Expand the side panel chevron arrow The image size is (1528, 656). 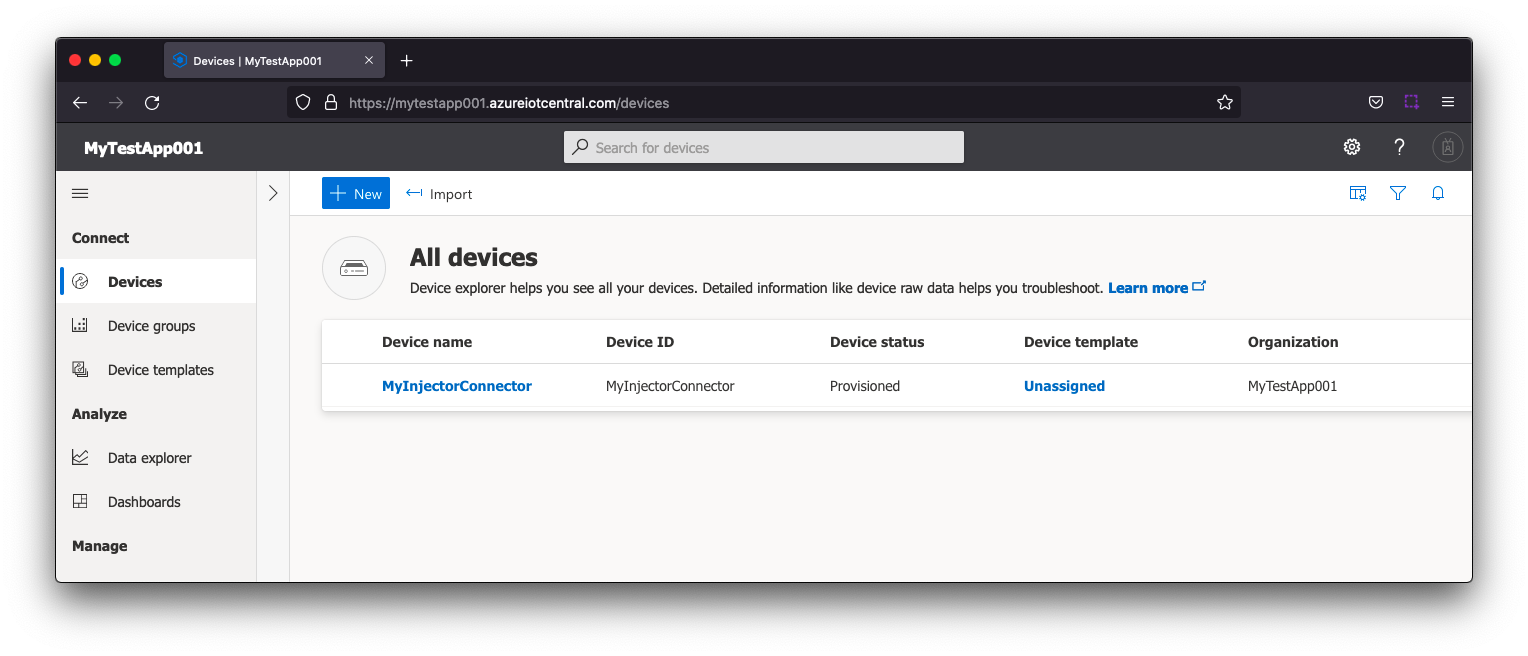click(273, 194)
